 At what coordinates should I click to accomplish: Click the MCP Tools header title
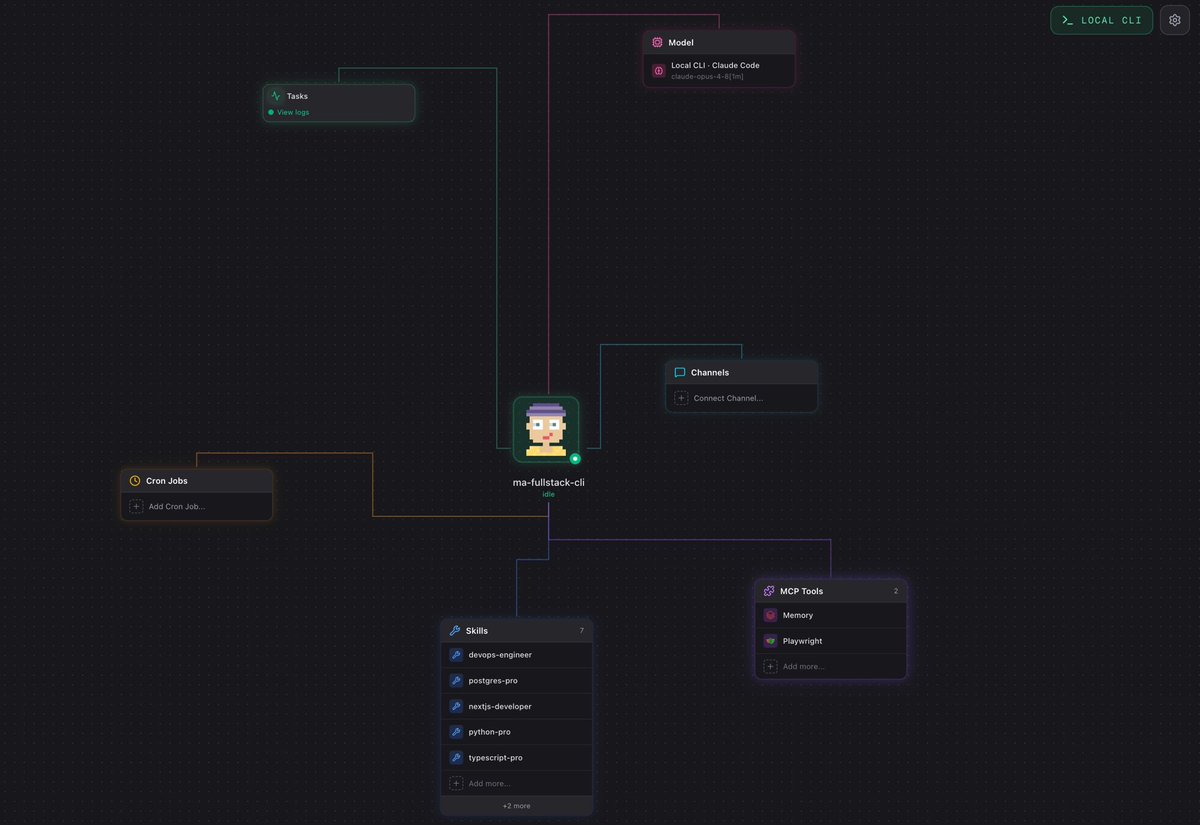click(x=802, y=591)
